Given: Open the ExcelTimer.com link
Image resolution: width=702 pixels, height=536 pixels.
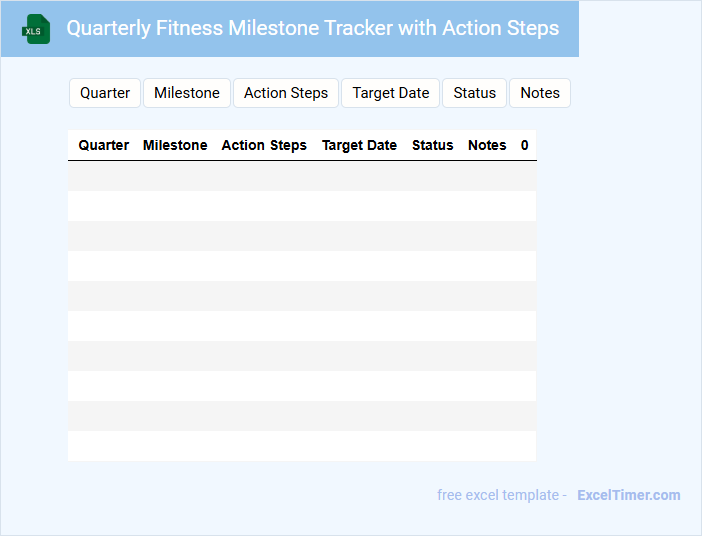Looking at the screenshot, I should 628,495.
